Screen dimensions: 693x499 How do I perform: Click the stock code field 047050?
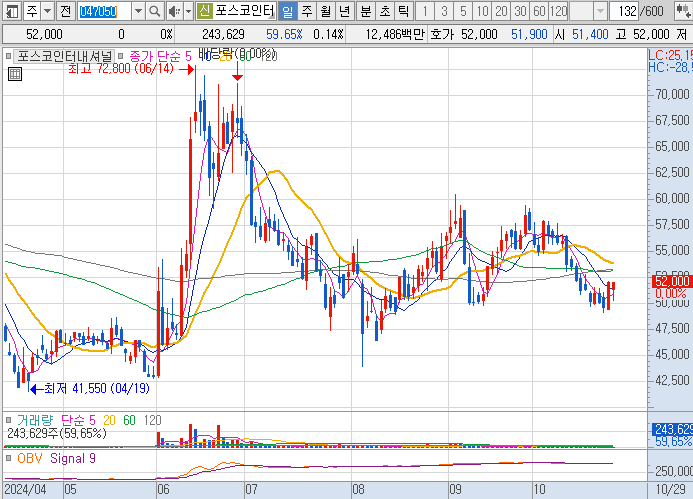coord(104,11)
